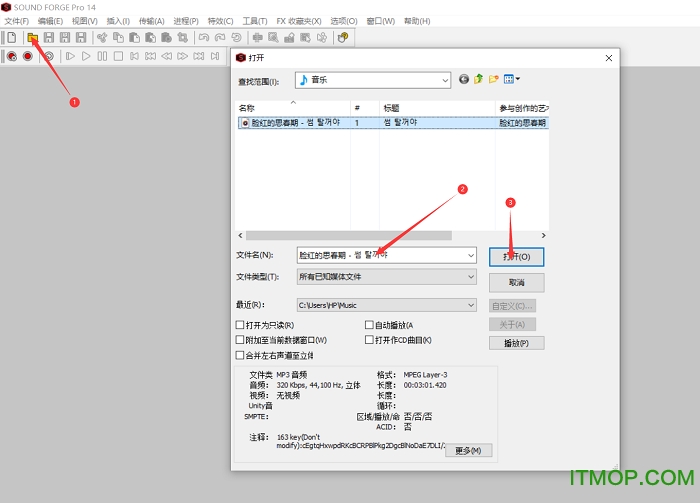Check the 合并左右声道至立体 checkbox

pos(240,354)
